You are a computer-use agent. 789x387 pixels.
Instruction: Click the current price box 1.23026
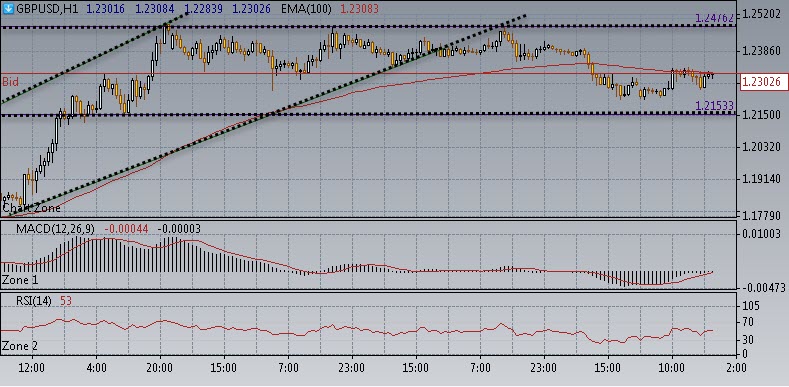(x=764, y=83)
